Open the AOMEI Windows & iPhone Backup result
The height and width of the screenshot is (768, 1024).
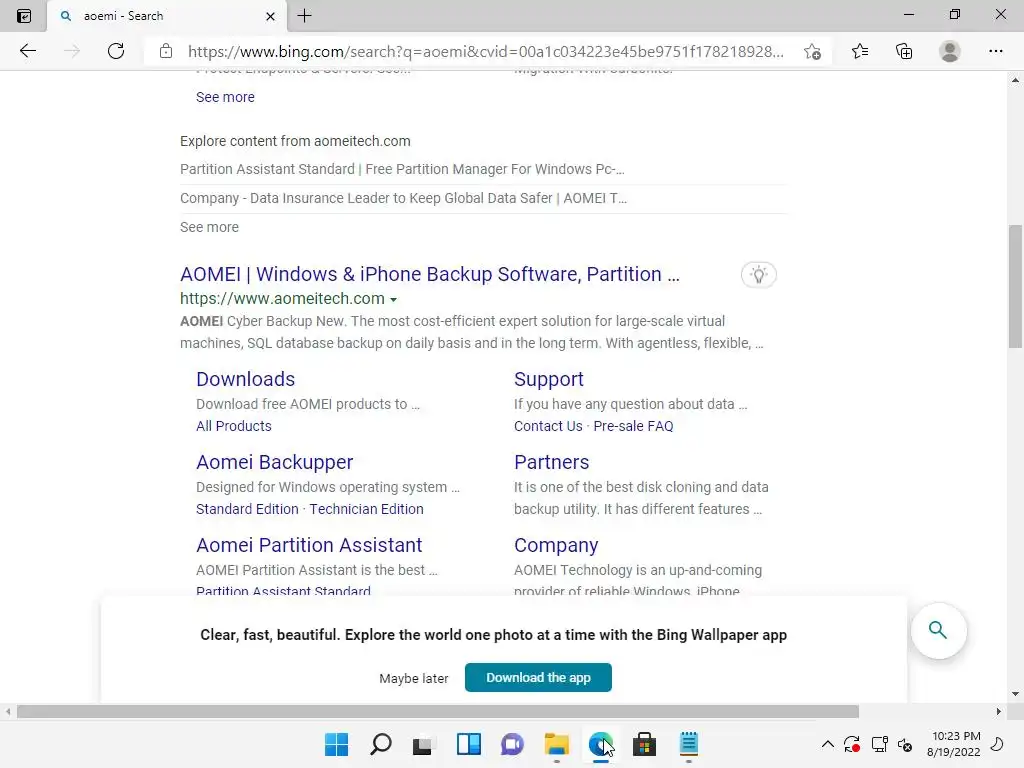pyautogui.click(x=430, y=274)
